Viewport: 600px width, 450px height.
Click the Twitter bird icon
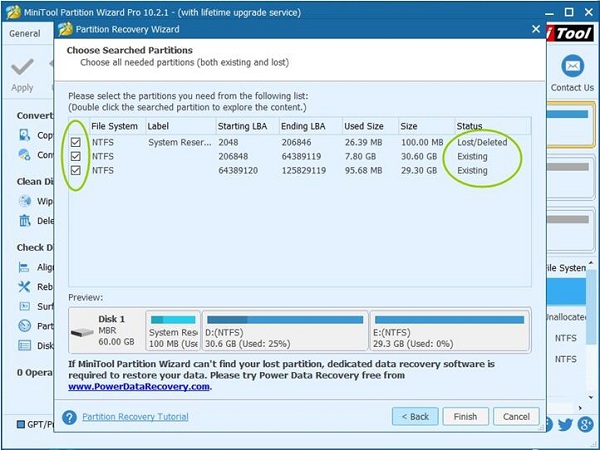pos(565,424)
